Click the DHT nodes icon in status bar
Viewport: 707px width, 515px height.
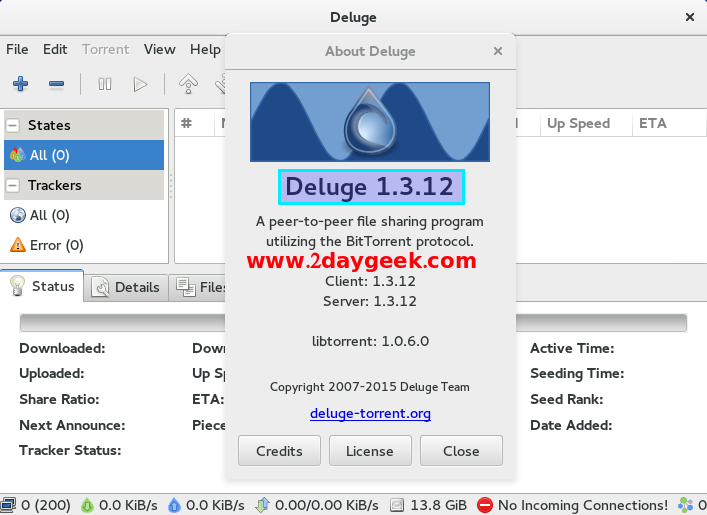coord(686,505)
